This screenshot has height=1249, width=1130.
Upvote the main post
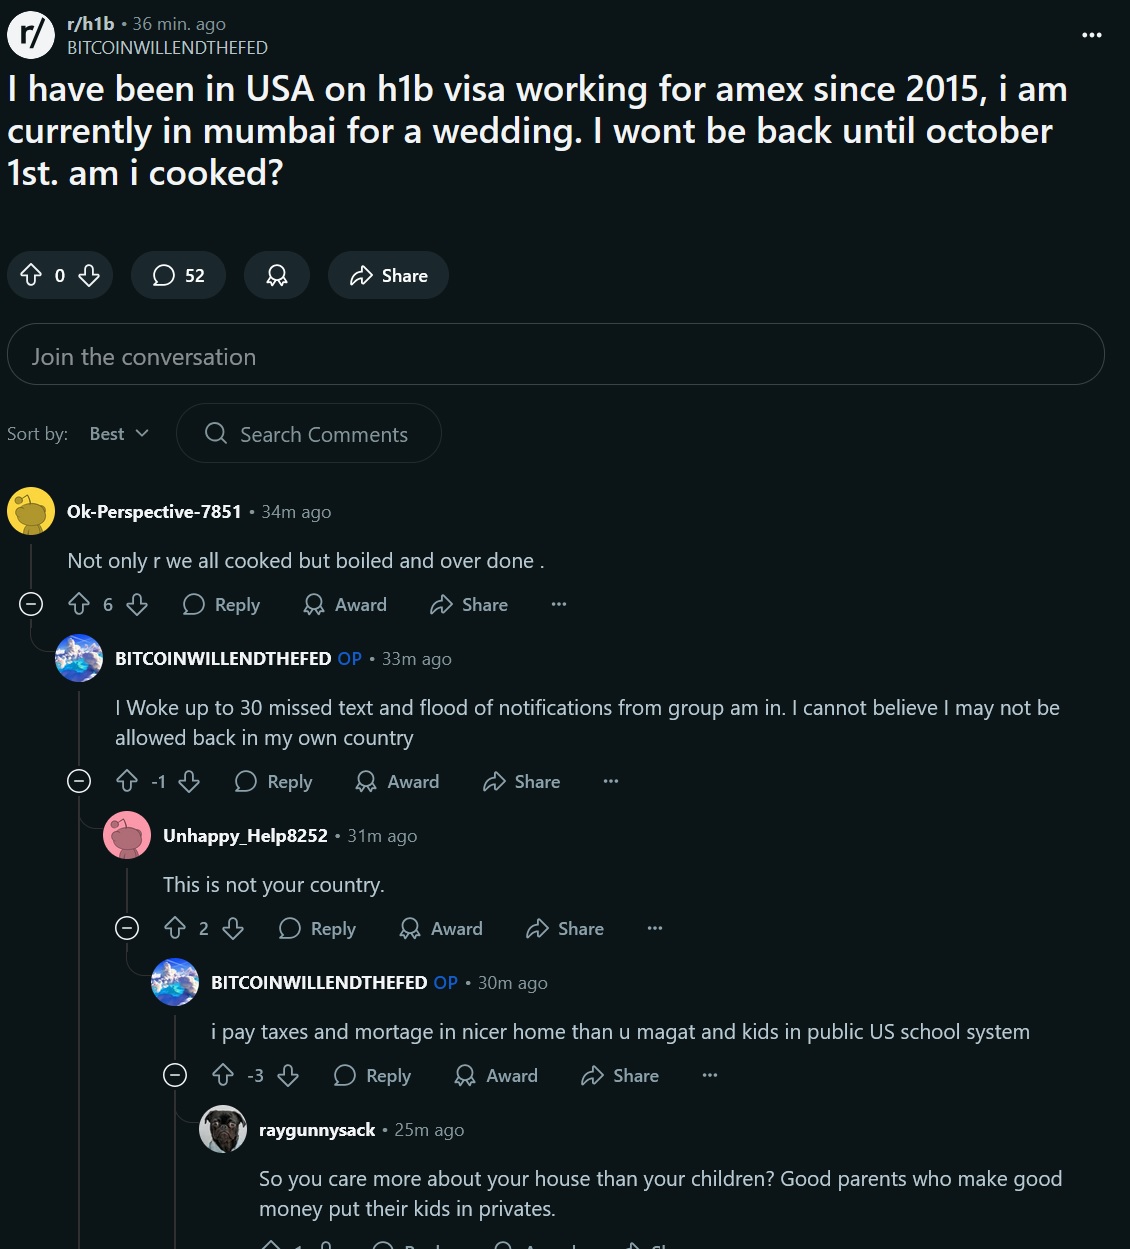[x=31, y=275]
